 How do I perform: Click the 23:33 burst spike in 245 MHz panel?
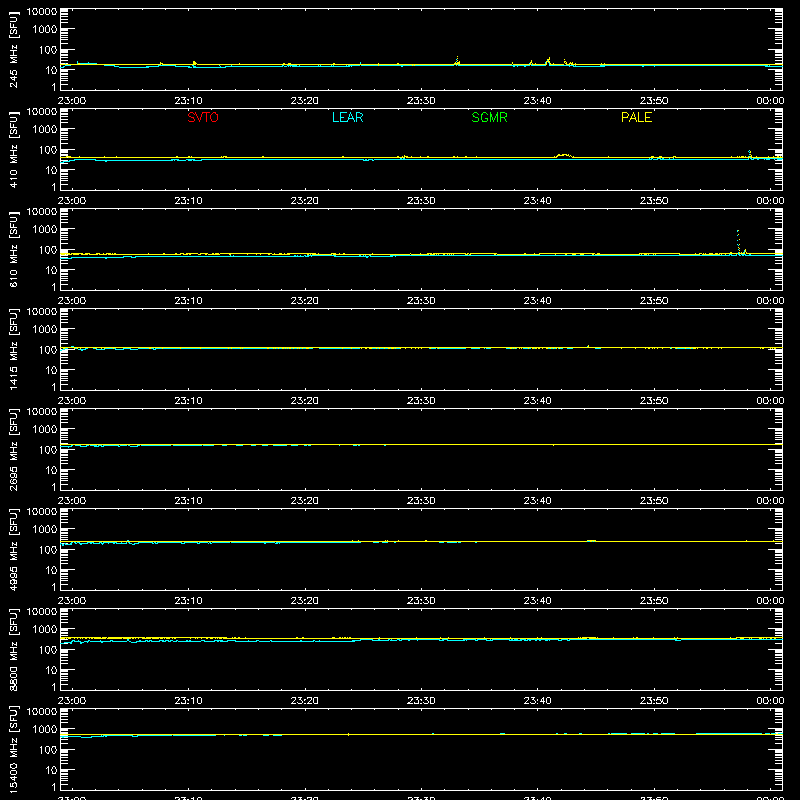coord(457,60)
